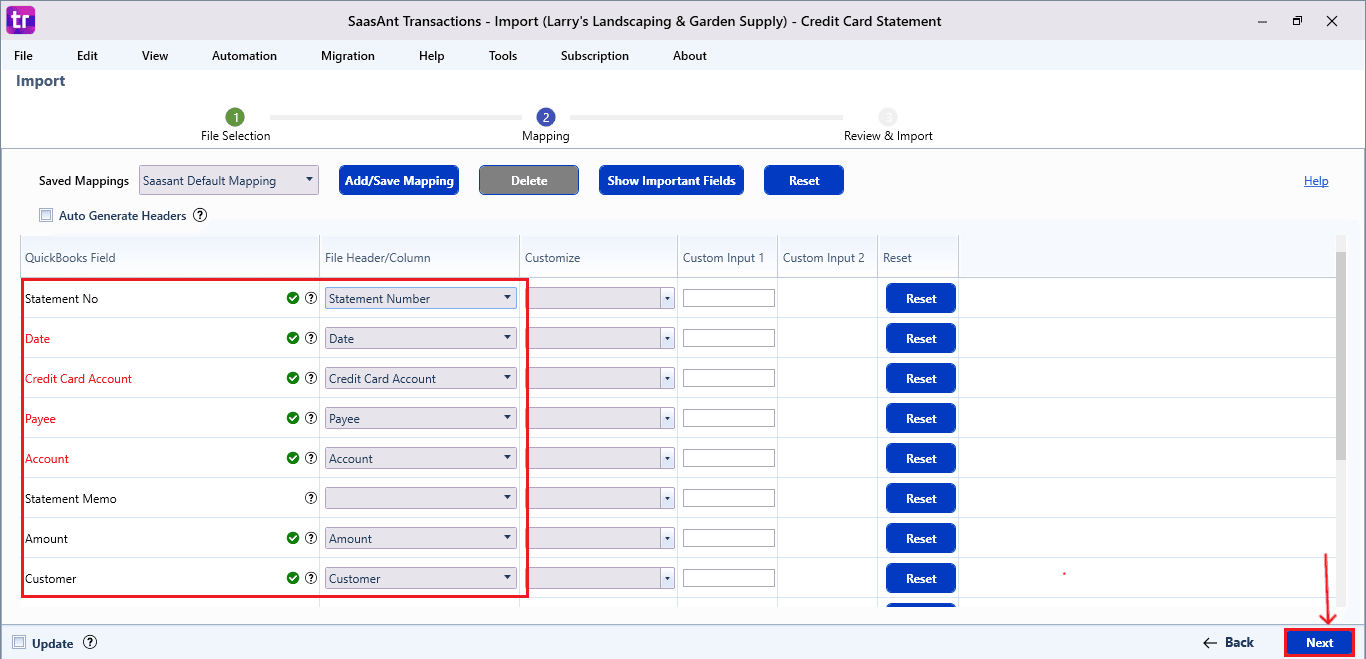Click question mark icon for Statement No
1366x659 pixels.
click(x=311, y=298)
